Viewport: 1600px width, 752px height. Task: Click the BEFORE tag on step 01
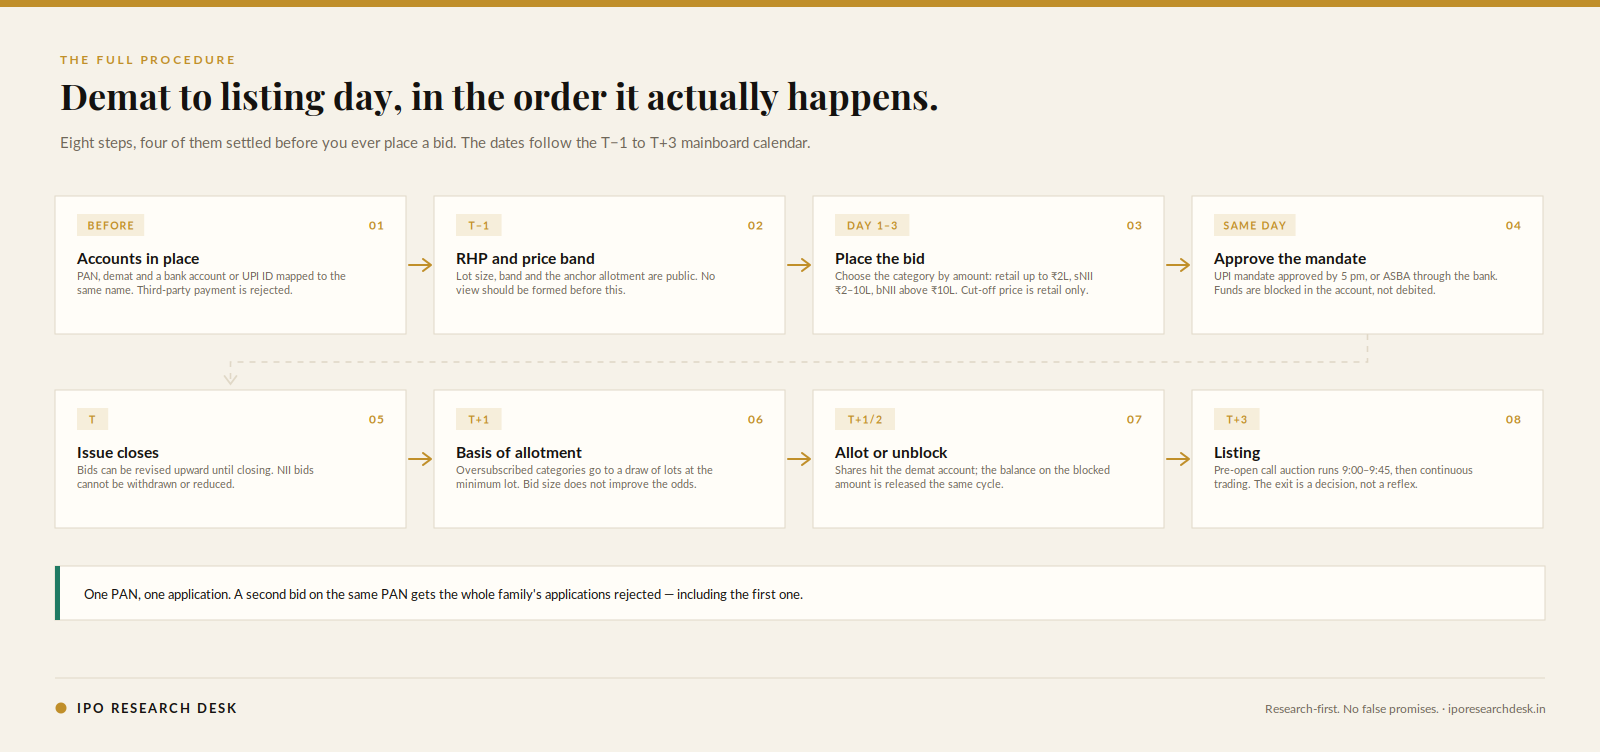tap(111, 226)
